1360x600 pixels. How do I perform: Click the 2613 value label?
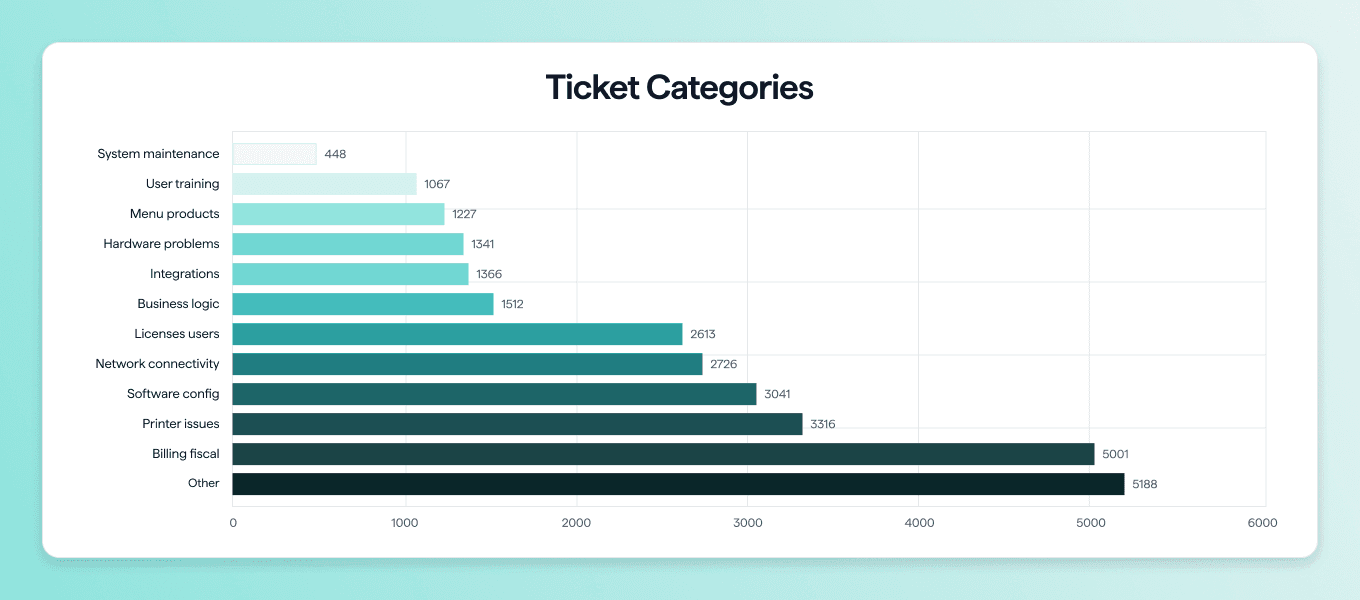click(x=702, y=334)
